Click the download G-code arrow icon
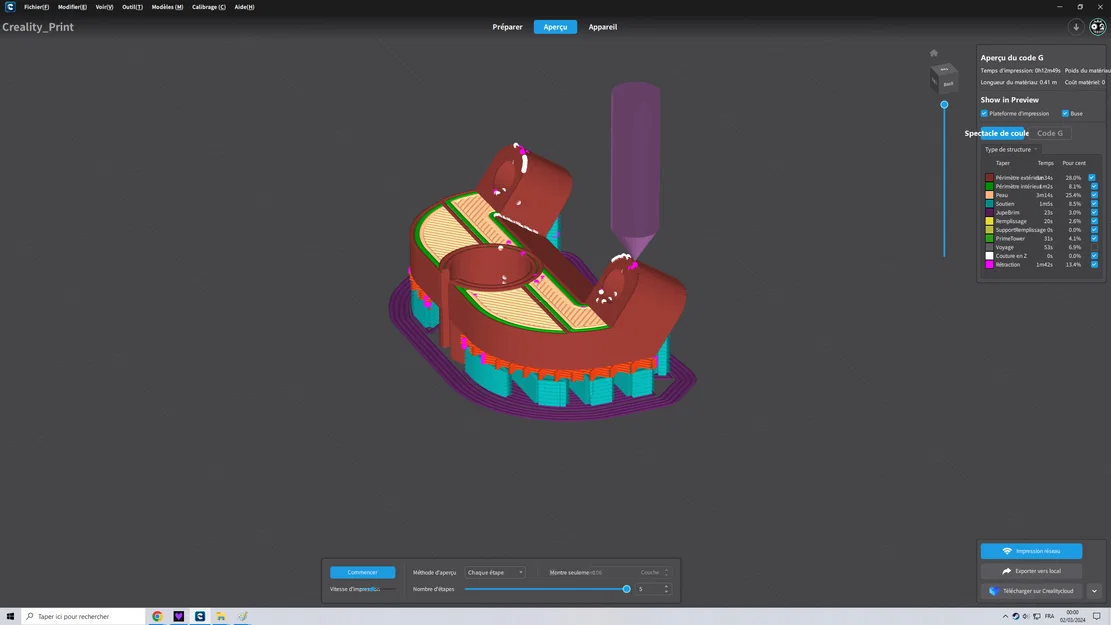Screen dimensions: 1111x625 point(1076,27)
